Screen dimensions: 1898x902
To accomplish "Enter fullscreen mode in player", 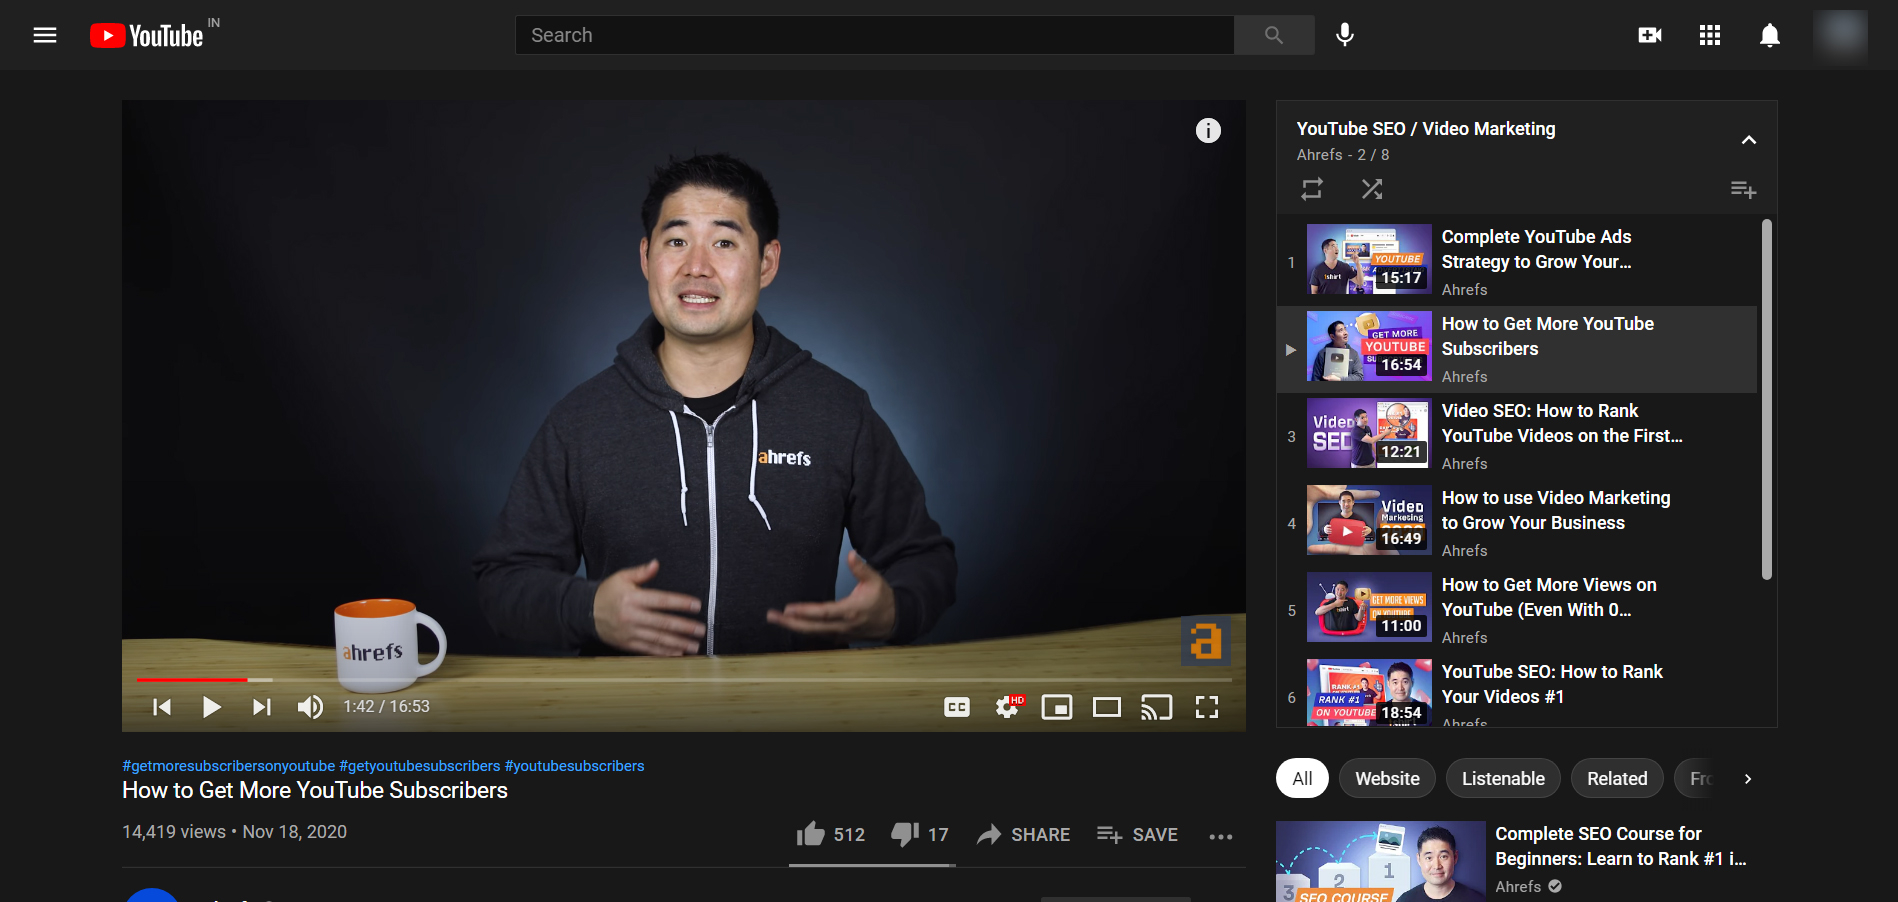I will pyautogui.click(x=1207, y=707).
